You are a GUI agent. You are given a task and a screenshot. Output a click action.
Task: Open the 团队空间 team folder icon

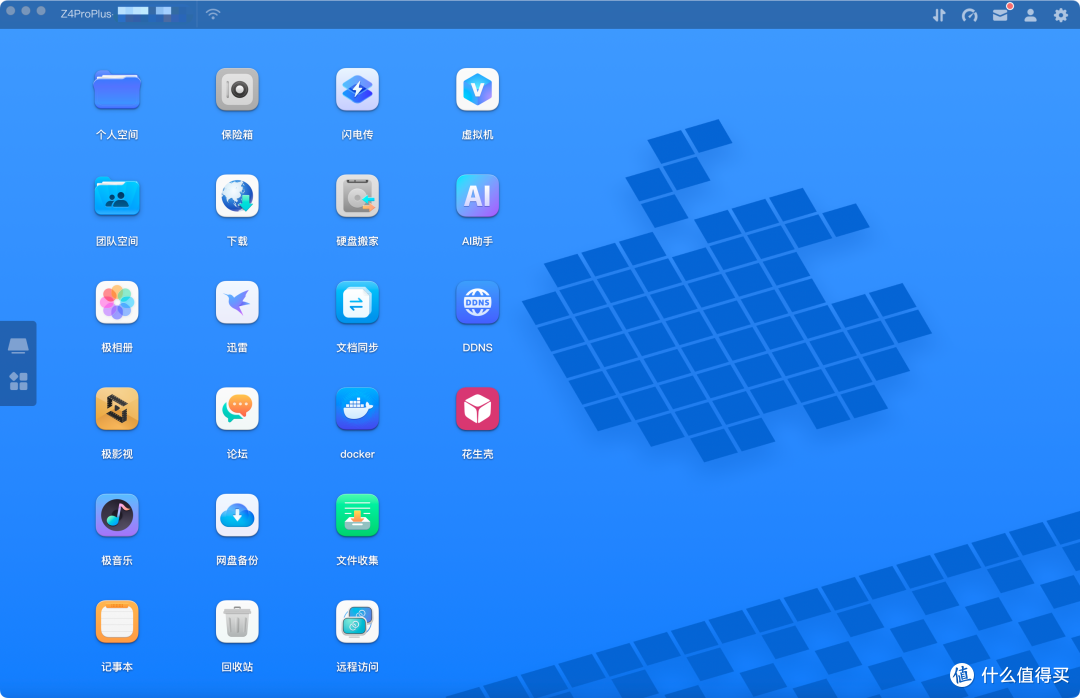pos(117,196)
